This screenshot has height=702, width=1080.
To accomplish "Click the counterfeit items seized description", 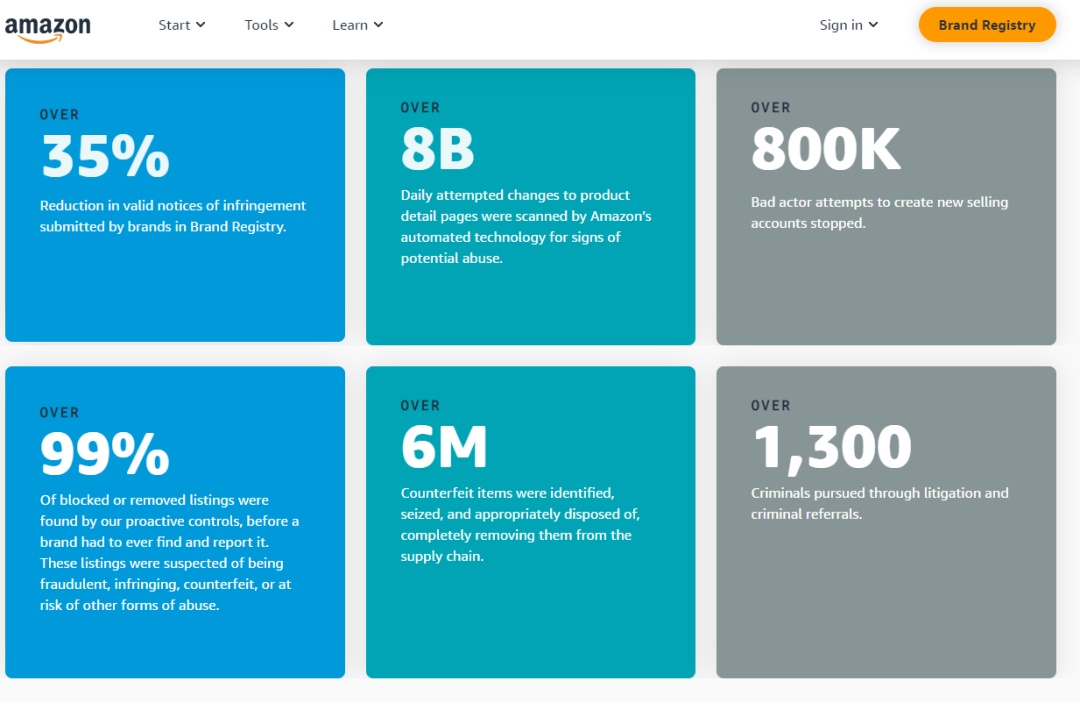I will pyautogui.click(x=519, y=524).
